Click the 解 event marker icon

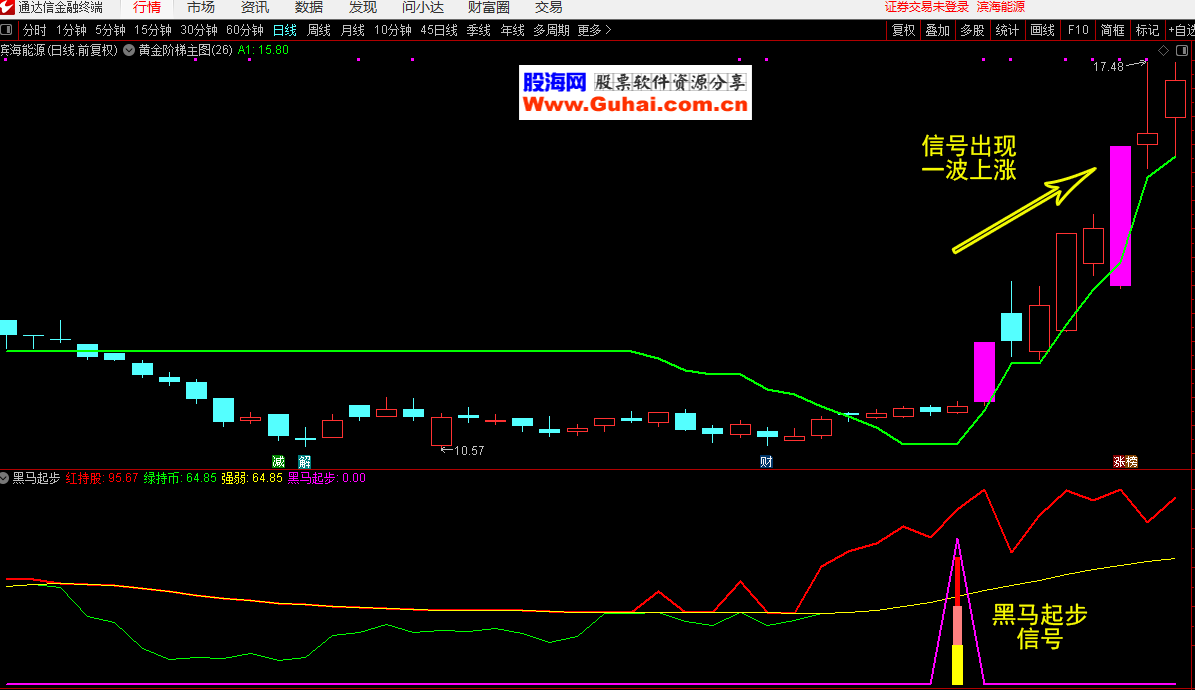tap(304, 461)
